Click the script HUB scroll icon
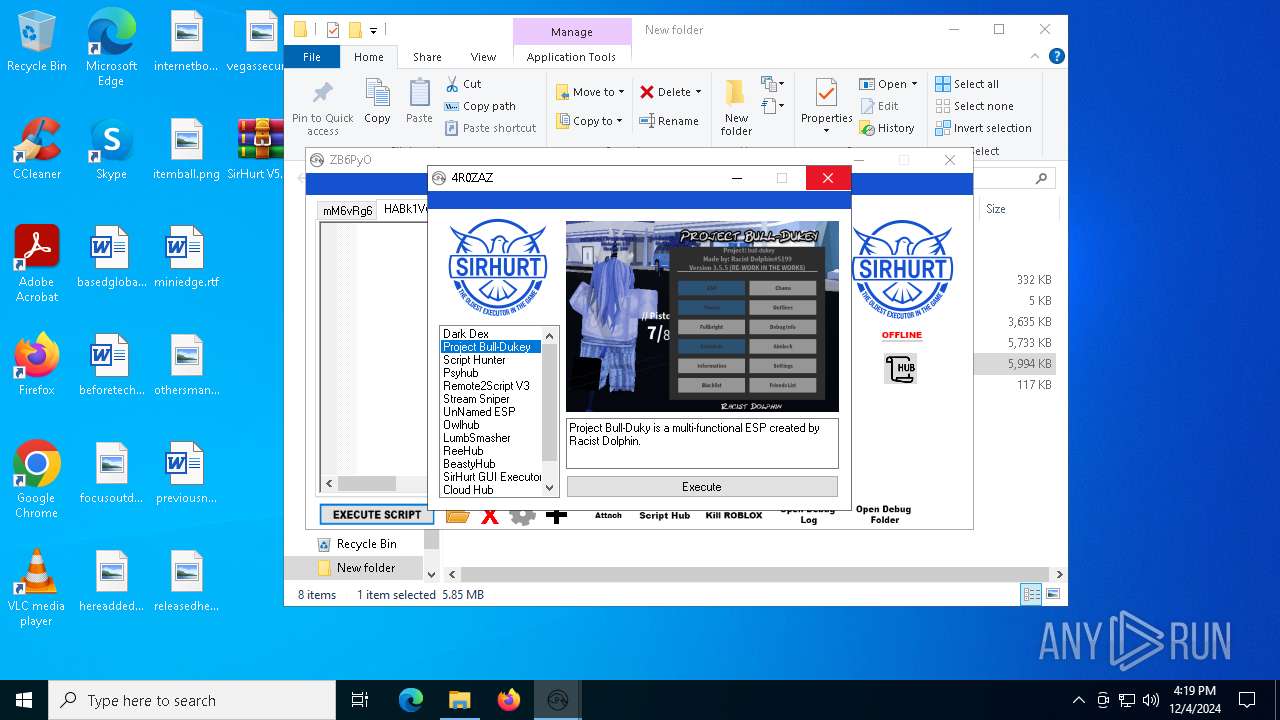 coord(900,369)
